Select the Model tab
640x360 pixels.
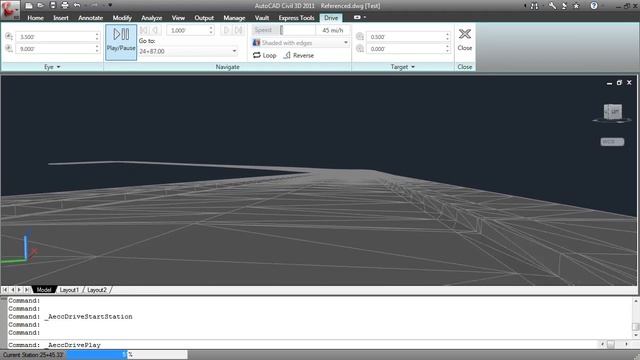point(44,290)
